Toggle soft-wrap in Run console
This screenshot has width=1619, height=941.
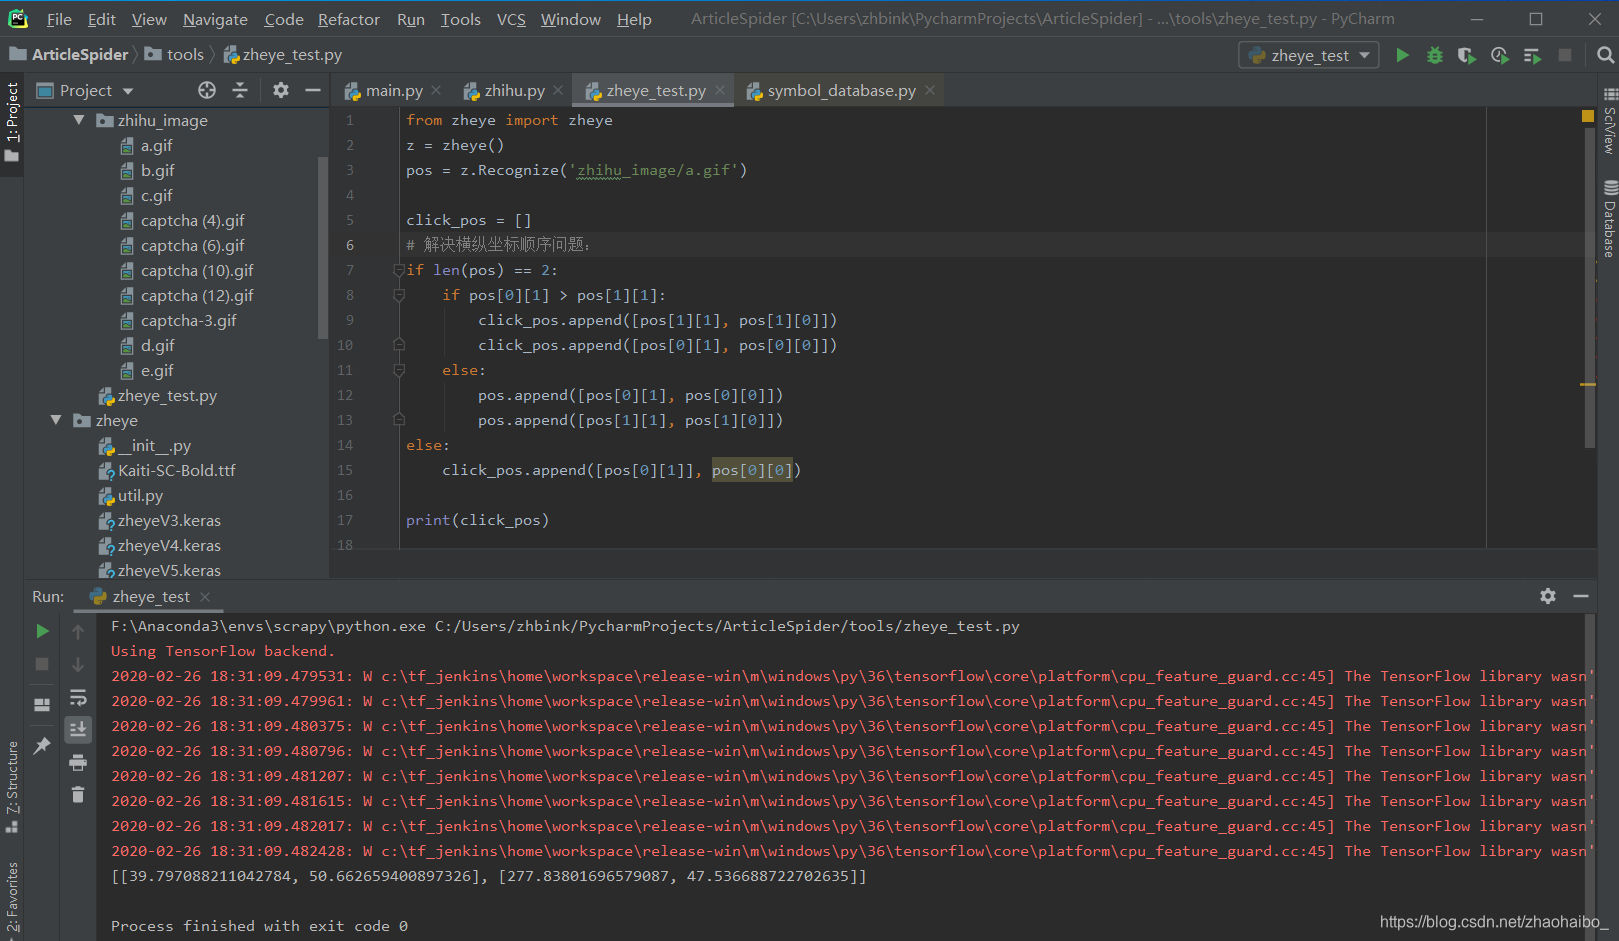[78, 697]
